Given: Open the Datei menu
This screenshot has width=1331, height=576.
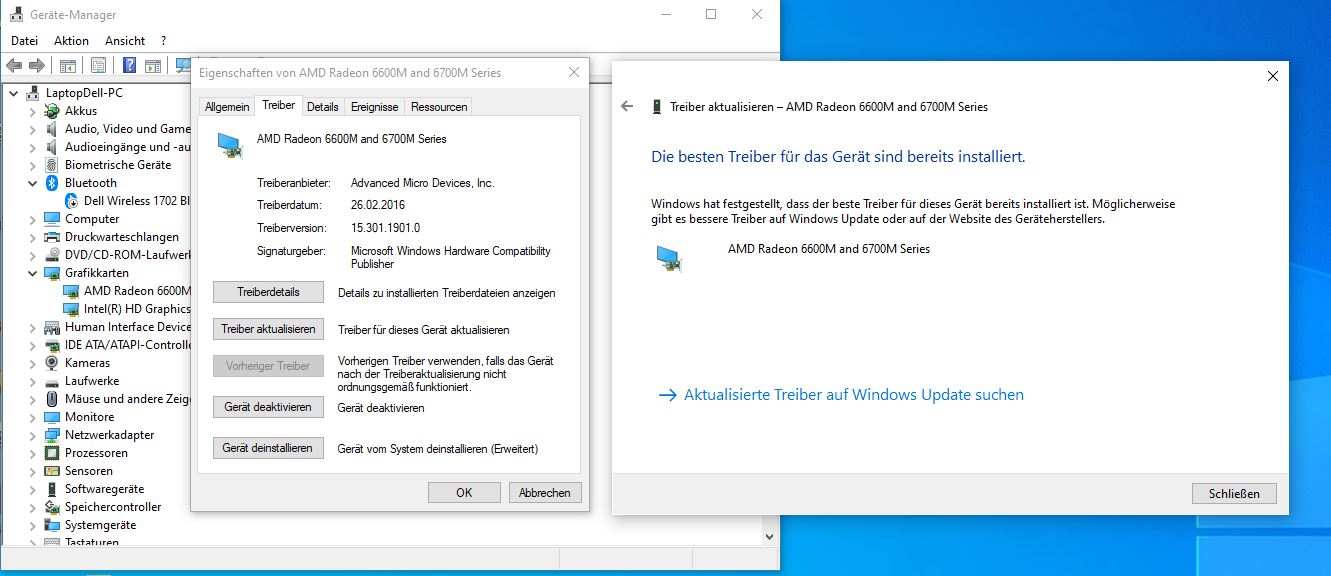Looking at the screenshot, I should point(24,41).
